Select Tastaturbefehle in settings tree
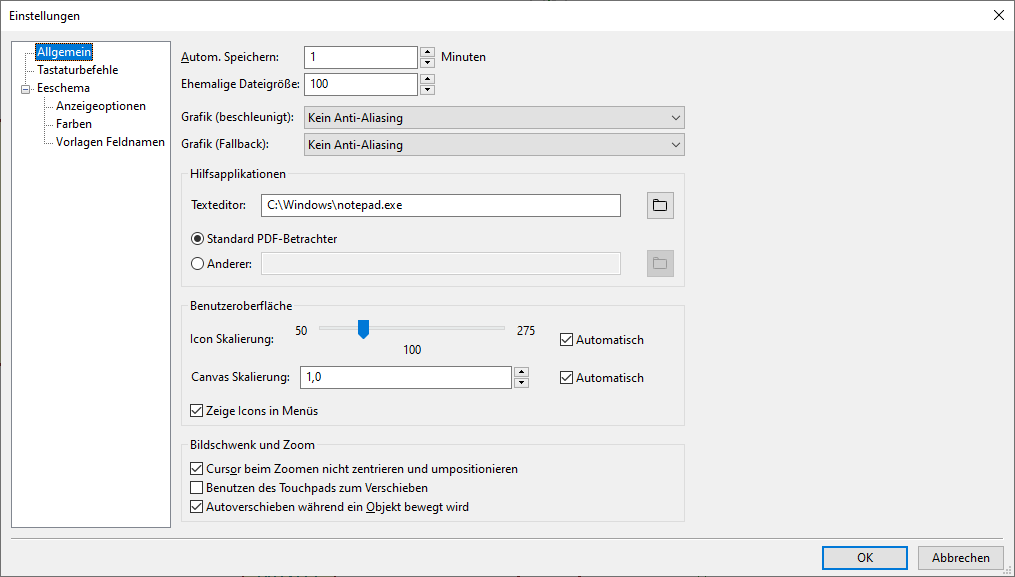Image resolution: width=1015 pixels, height=577 pixels. pos(78,70)
